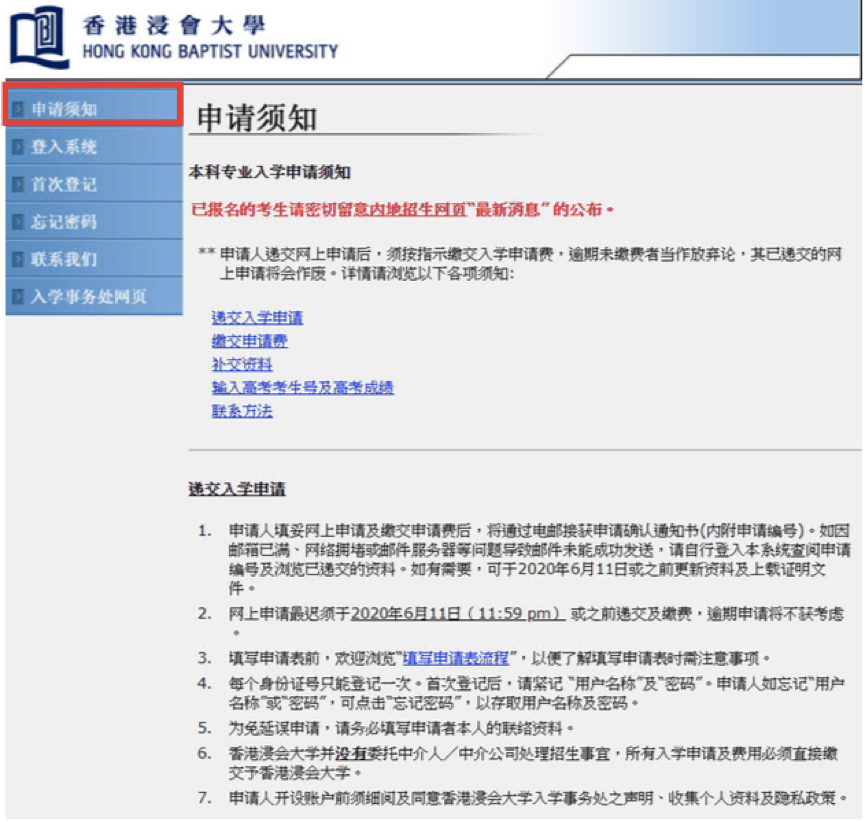Follow the 补交资料 link

point(241,364)
